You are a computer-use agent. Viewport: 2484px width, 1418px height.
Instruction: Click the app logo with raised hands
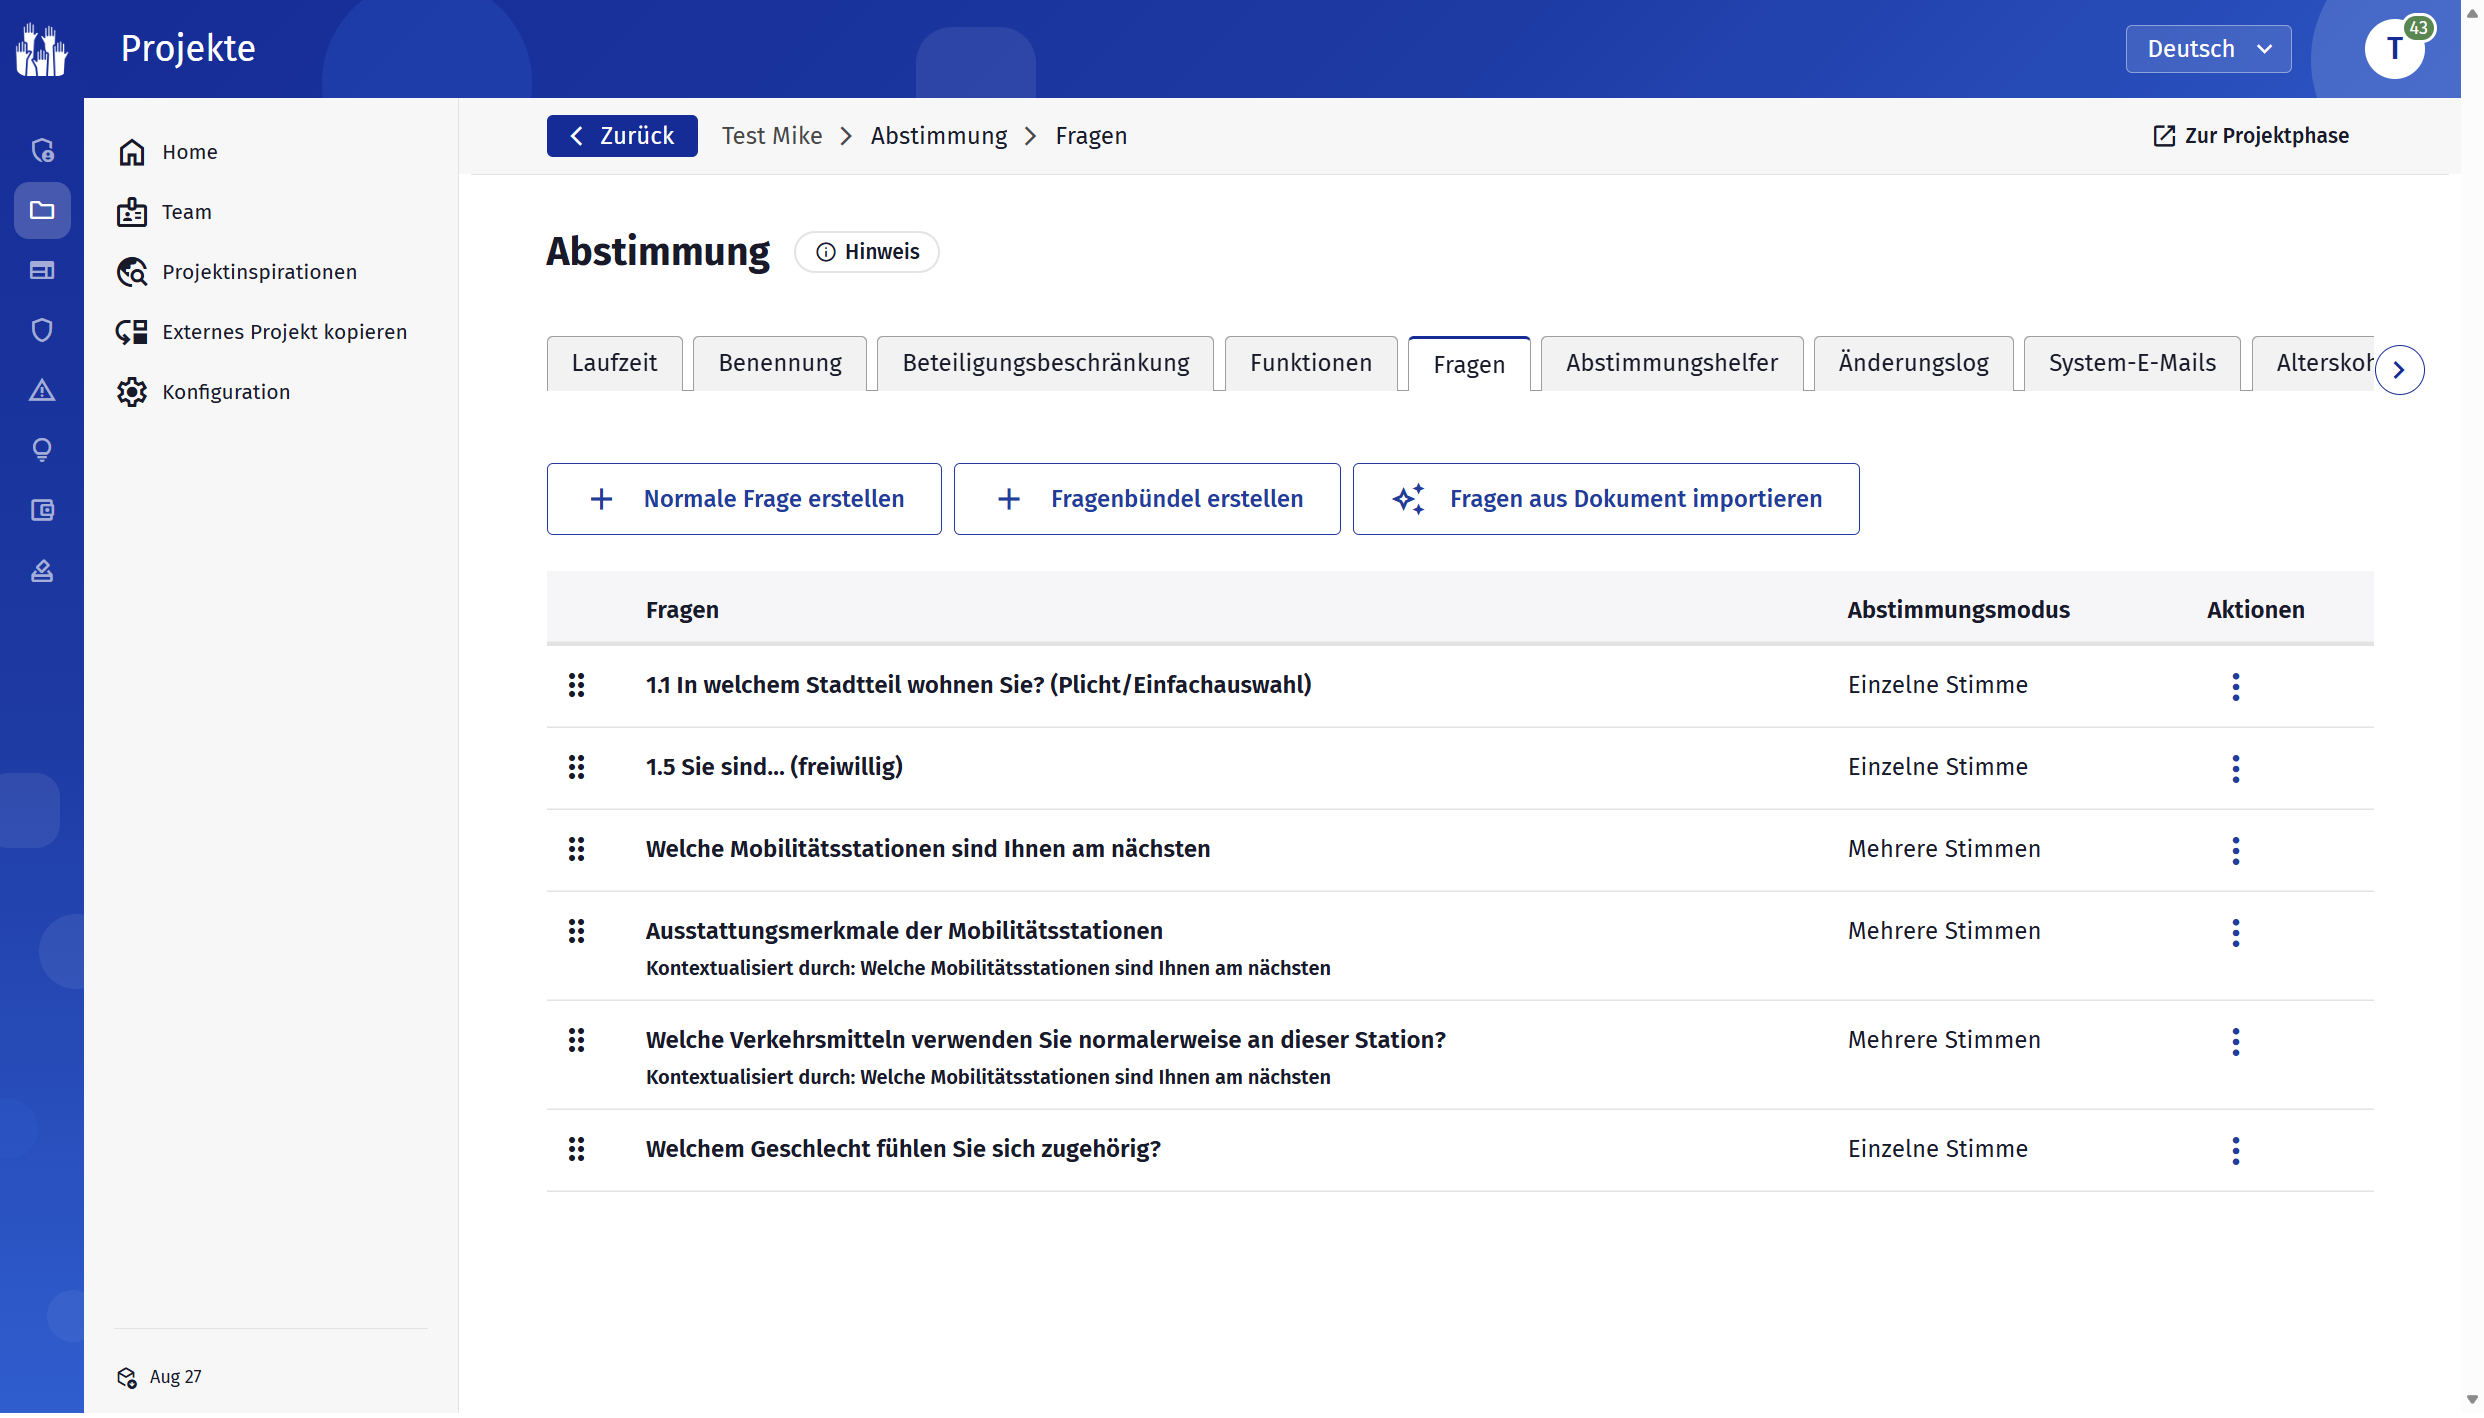41,49
